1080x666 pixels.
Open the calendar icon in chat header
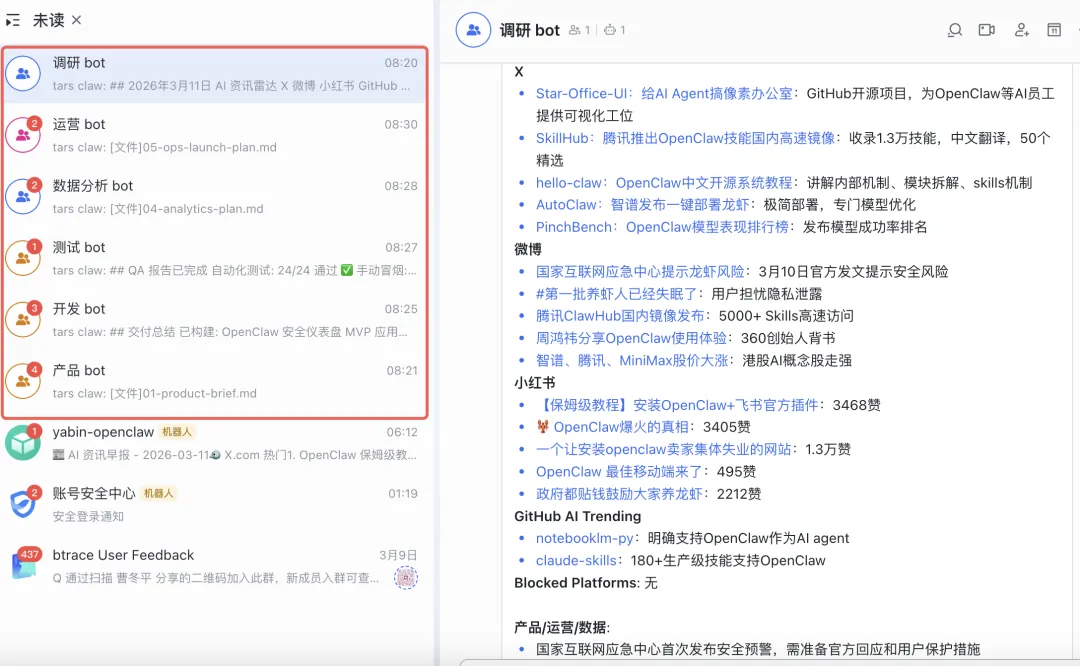pyautogui.click(x=1054, y=30)
